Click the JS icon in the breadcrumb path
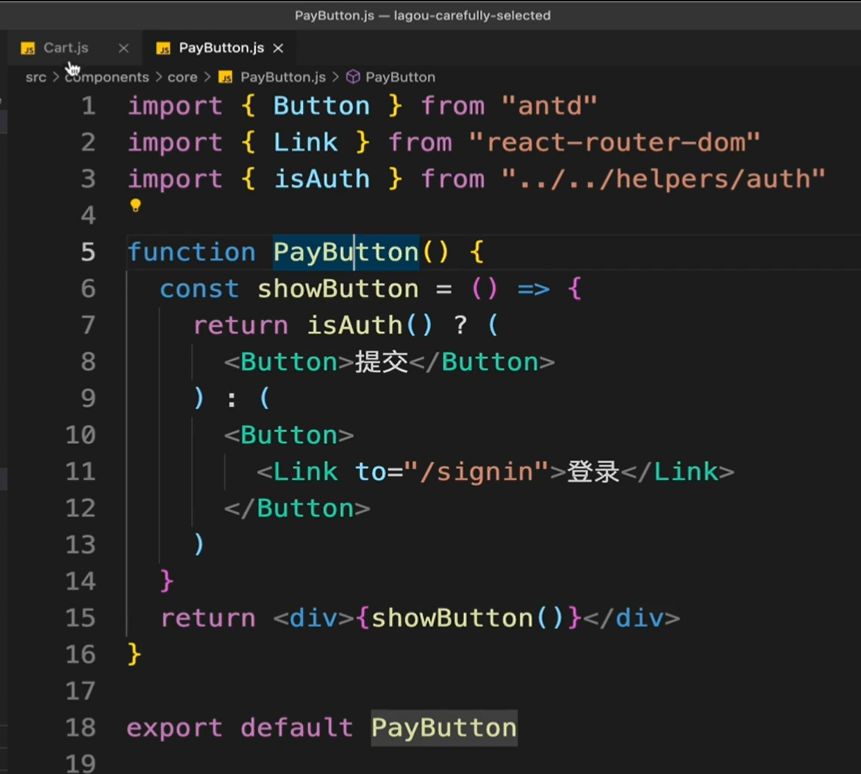Image resolution: width=861 pixels, height=774 pixels. click(226, 77)
